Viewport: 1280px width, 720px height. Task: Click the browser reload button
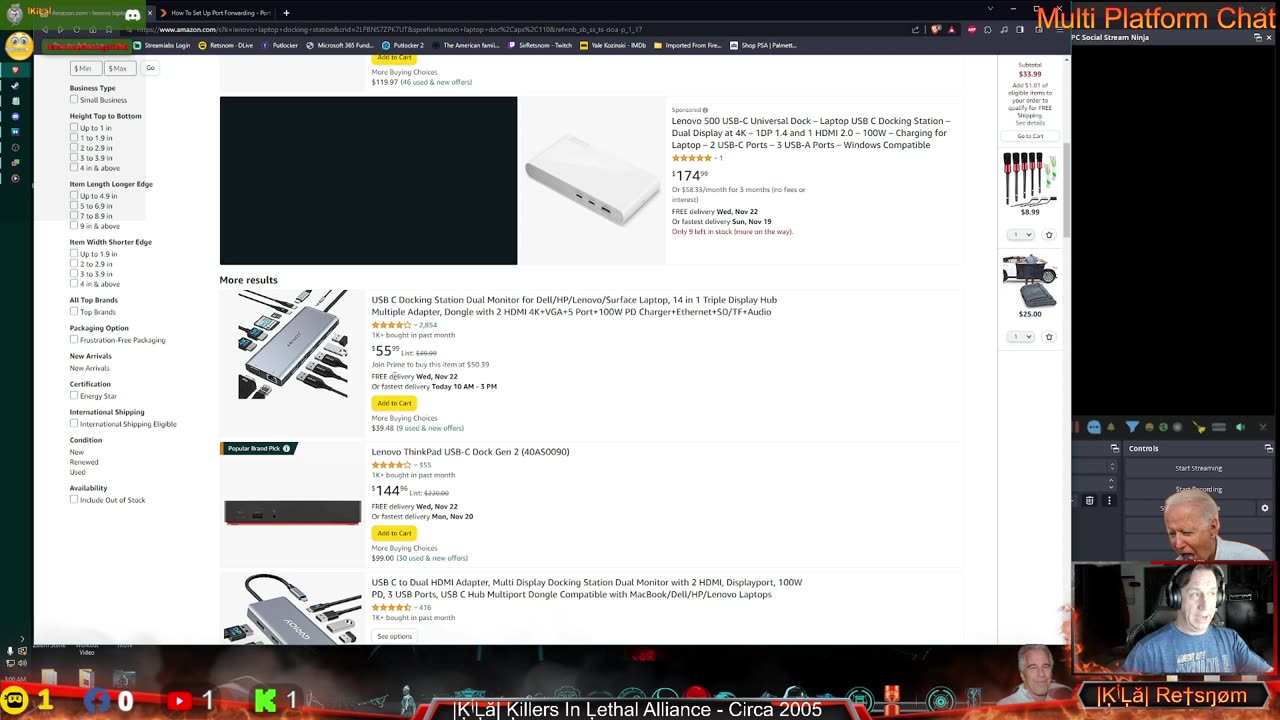(x=77, y=29)
